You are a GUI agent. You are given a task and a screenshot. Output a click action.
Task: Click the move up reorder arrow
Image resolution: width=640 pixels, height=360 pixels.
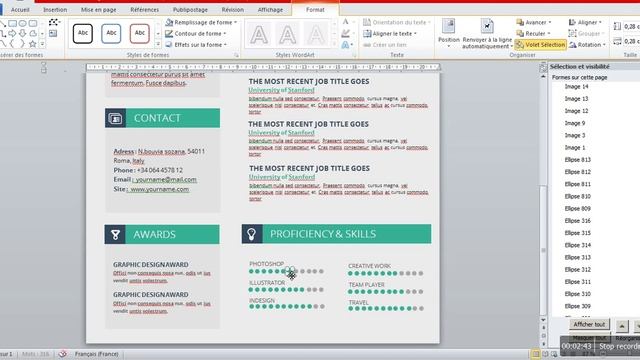pyautogui.click(x=622, y=326)
